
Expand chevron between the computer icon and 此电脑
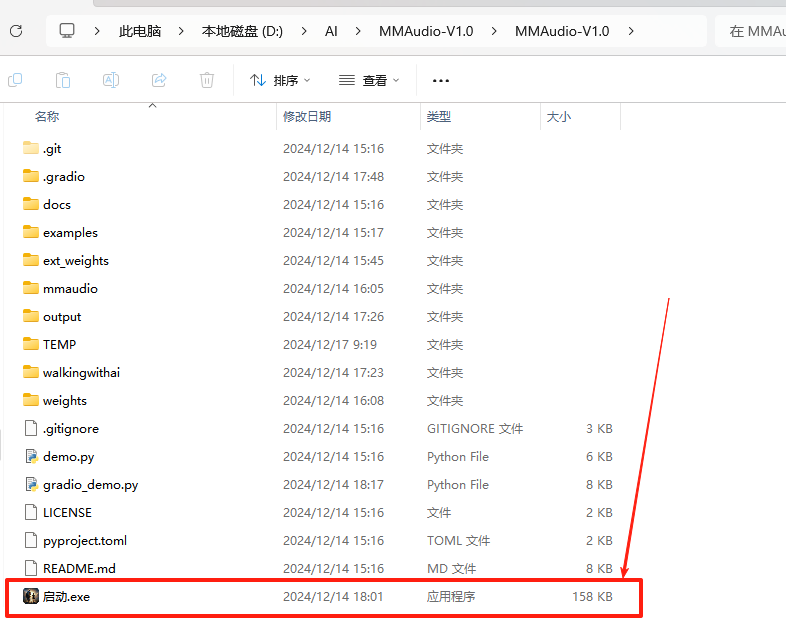pyautogui.click(x=97, y=31)
